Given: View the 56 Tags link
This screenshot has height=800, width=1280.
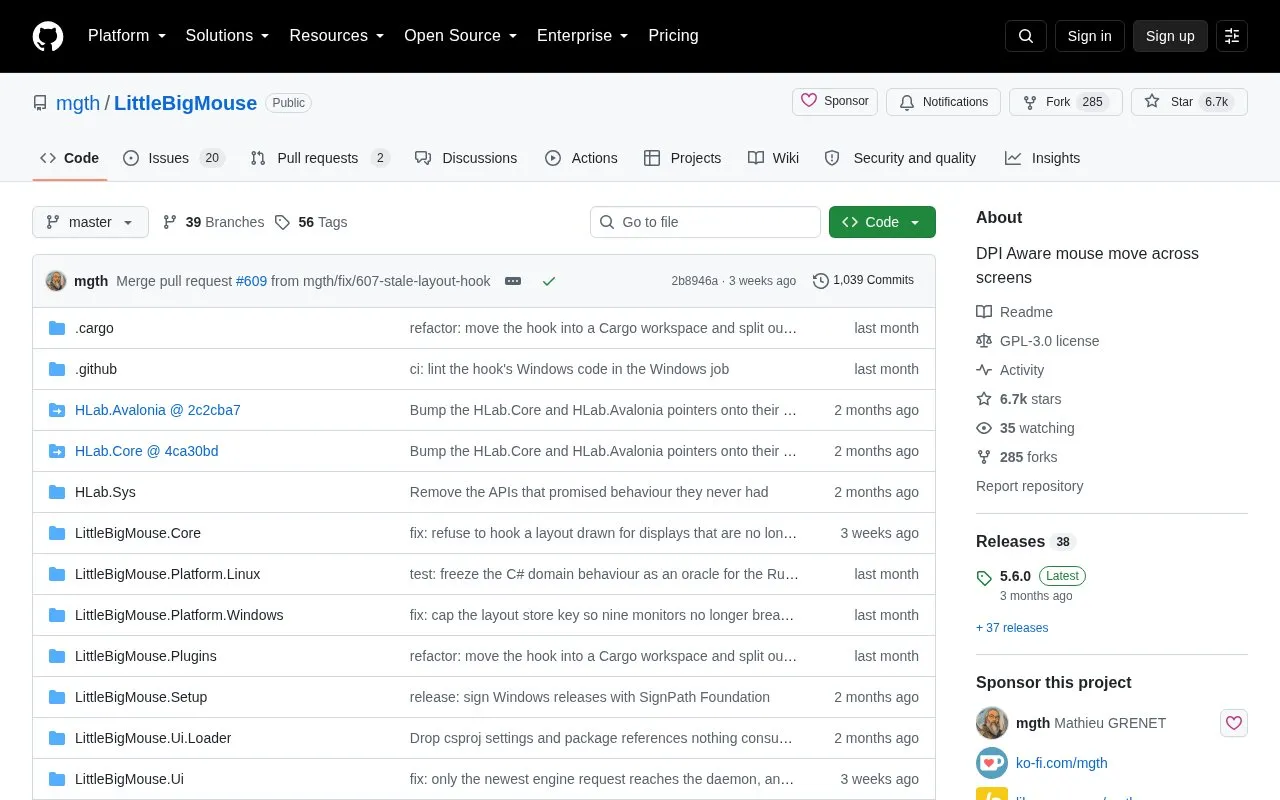Looking at the screenshot, I should point(311,222).
